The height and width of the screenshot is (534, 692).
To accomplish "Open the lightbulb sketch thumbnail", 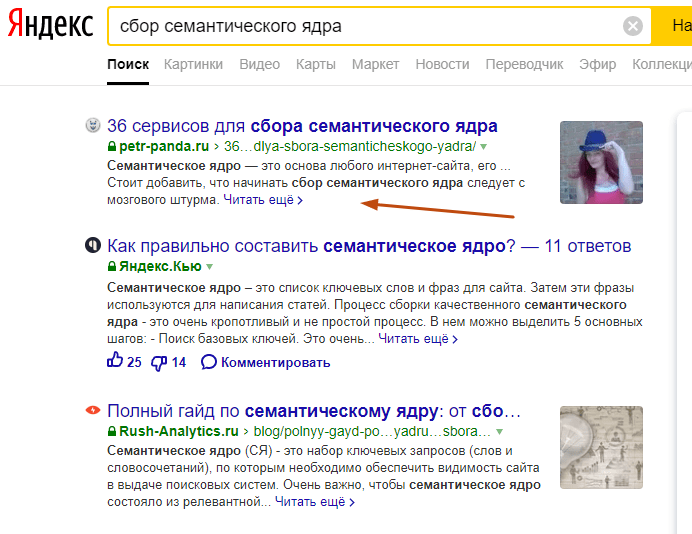I will [601, 448].
